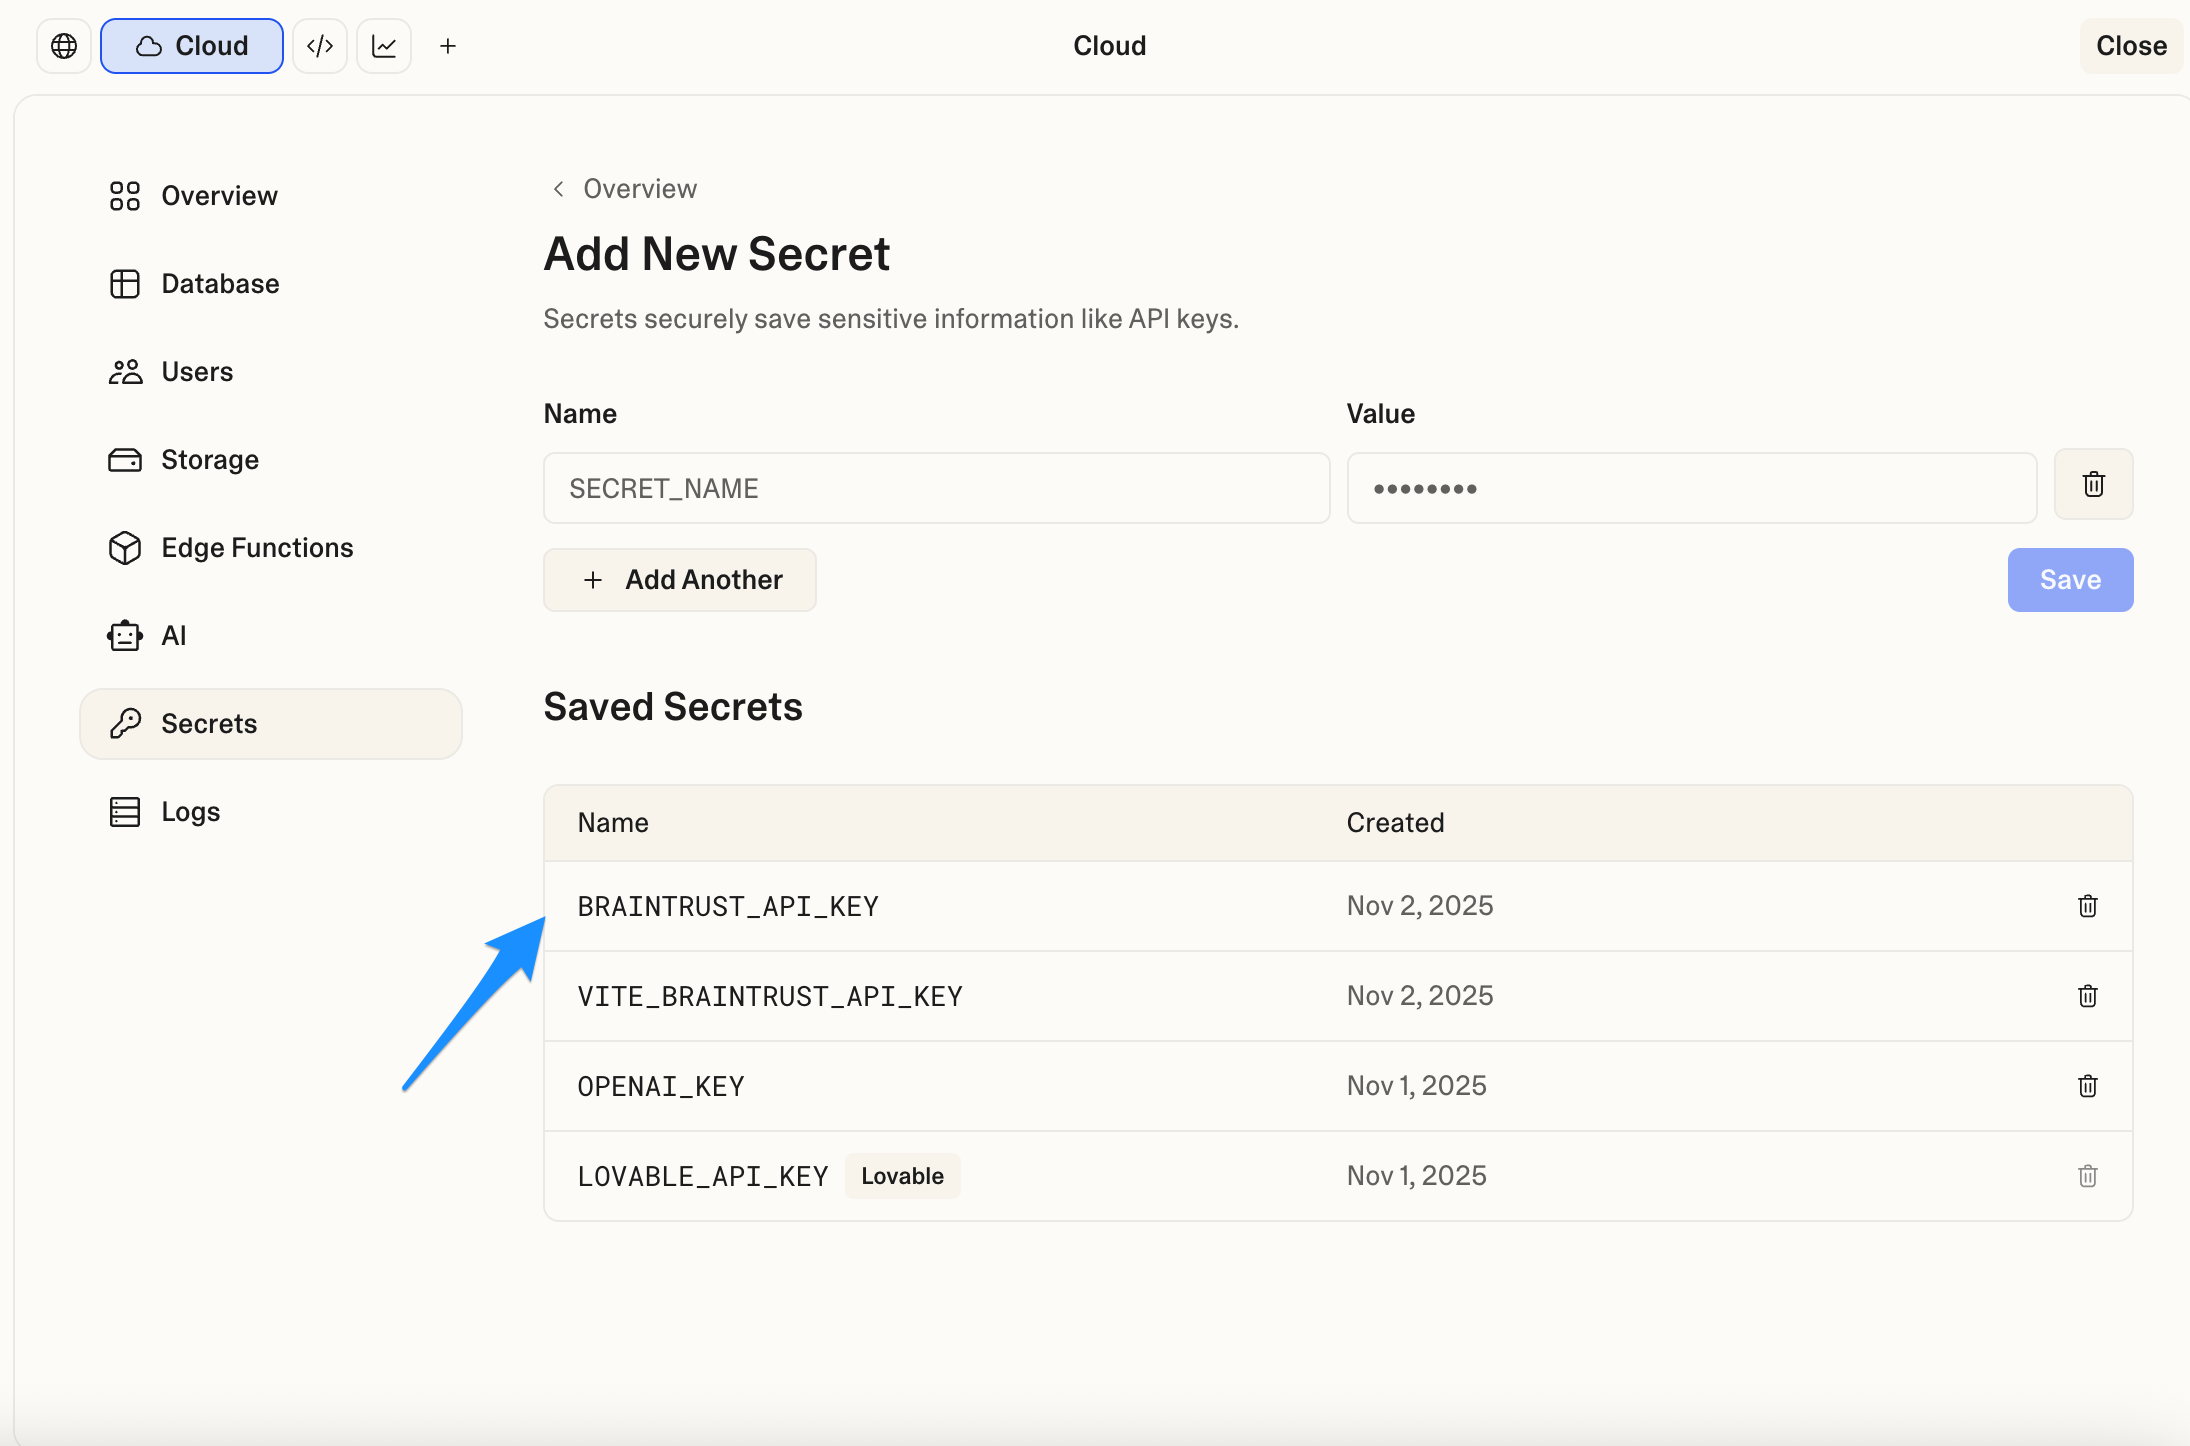
Task: Open the analytics chart icon
Action: point(384,45)
